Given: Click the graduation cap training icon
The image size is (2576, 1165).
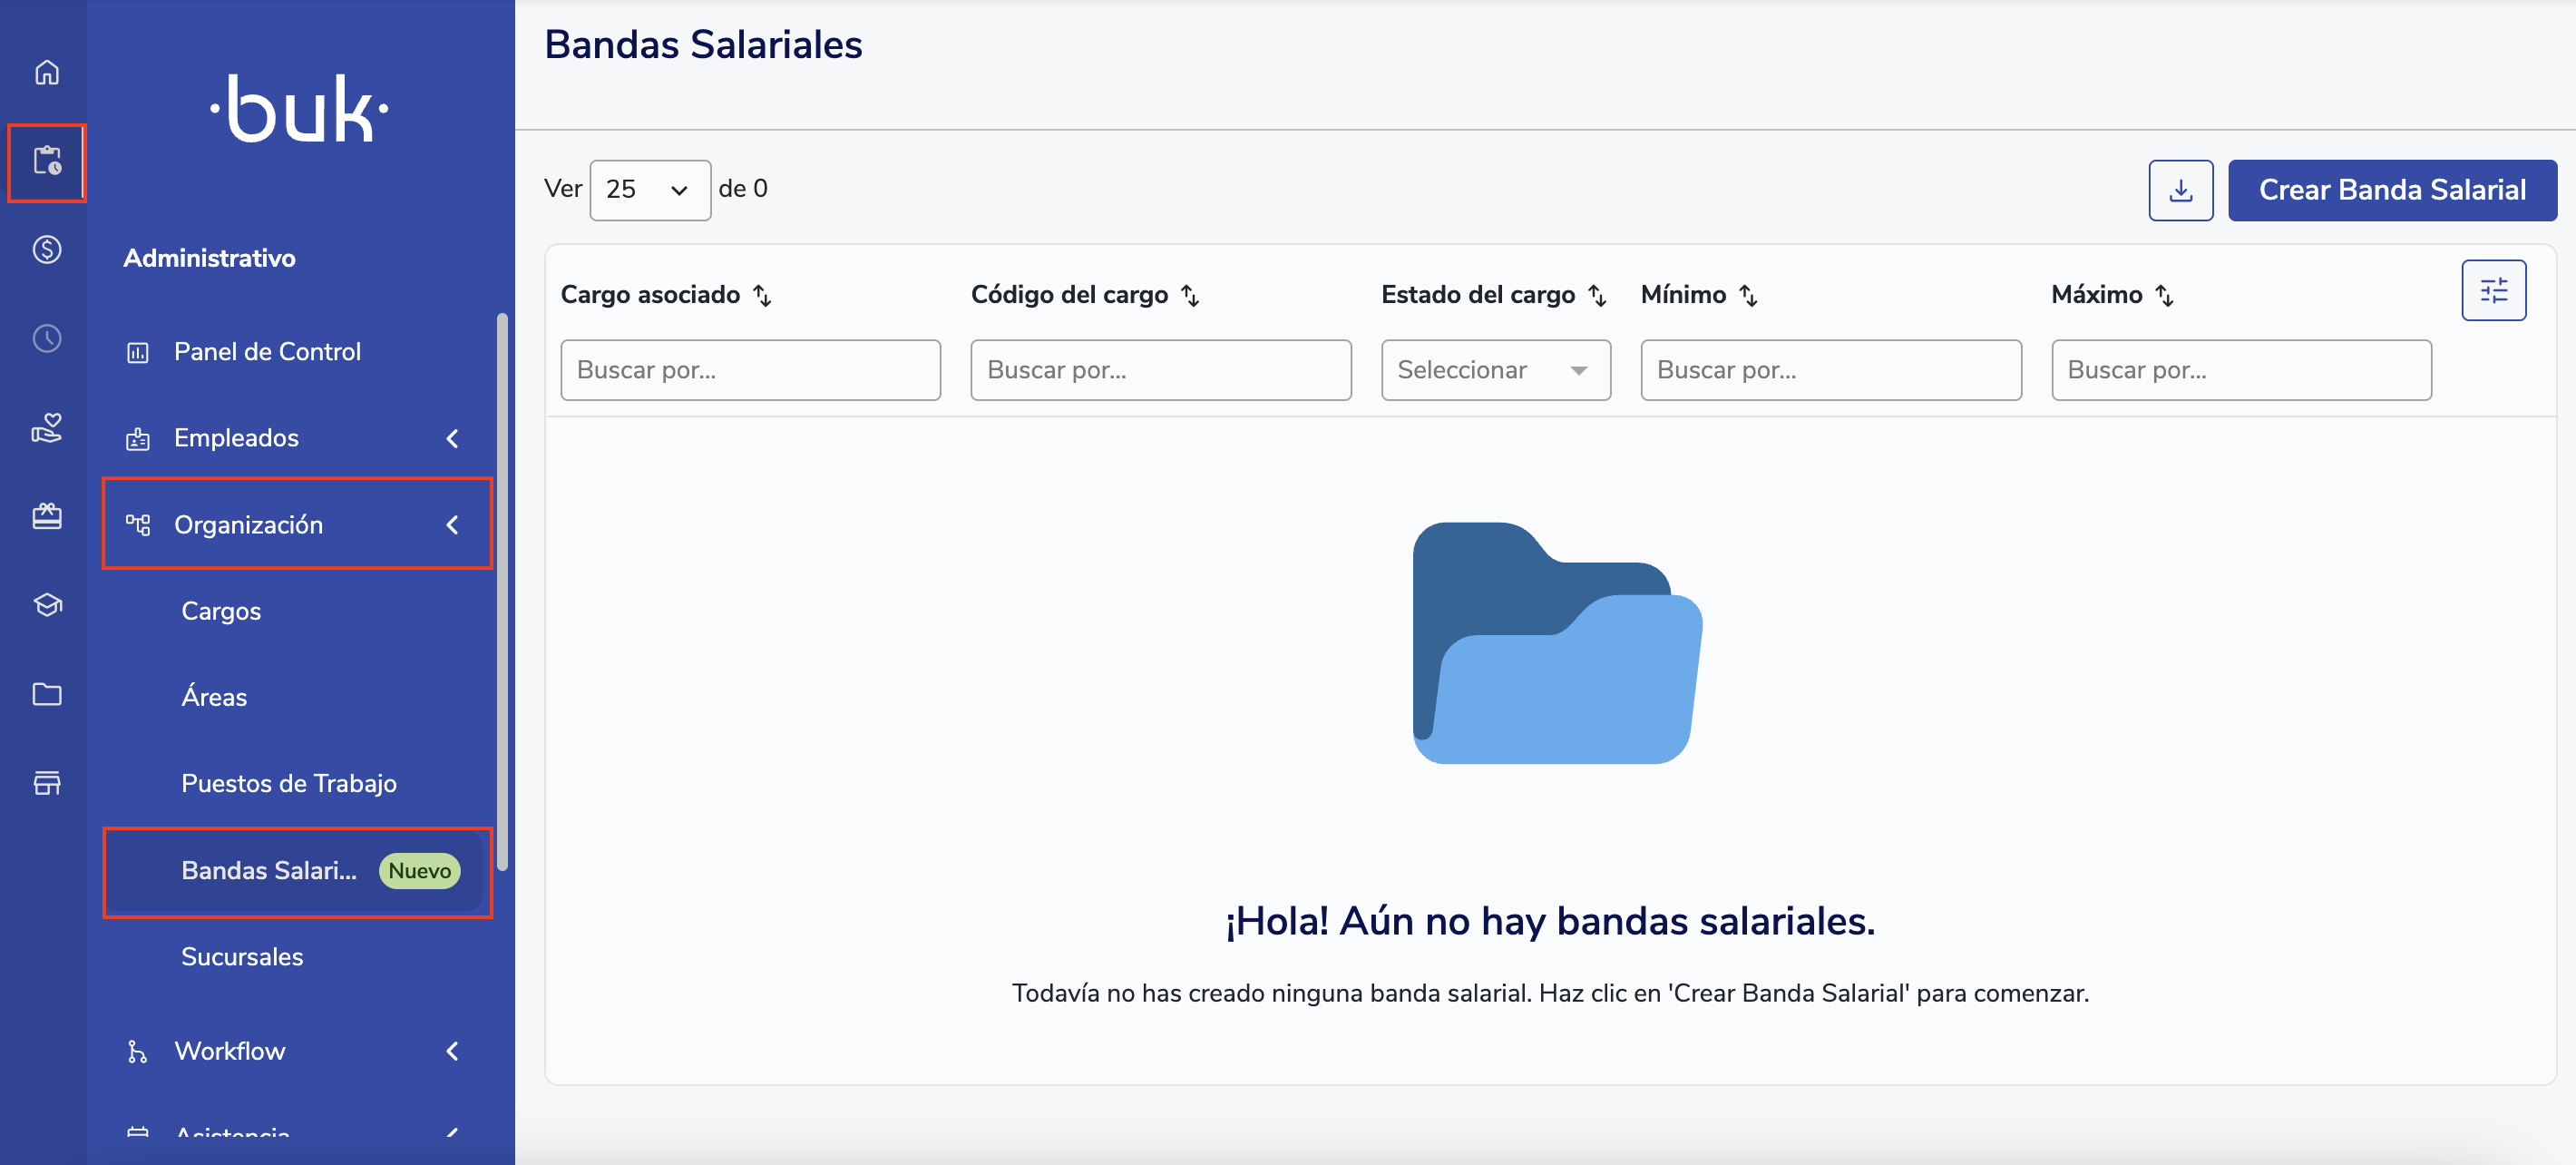Looking at the screenshot, I should click(x=47, y=605).
